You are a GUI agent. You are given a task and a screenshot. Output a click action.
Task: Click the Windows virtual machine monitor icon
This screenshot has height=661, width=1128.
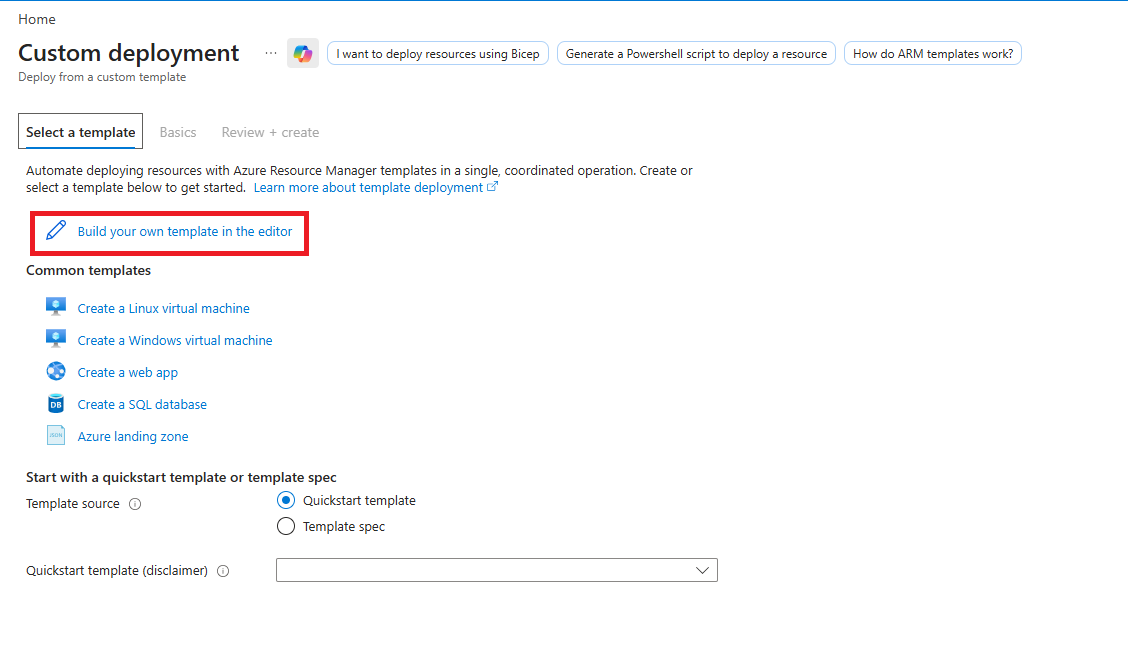pos(56,339)
